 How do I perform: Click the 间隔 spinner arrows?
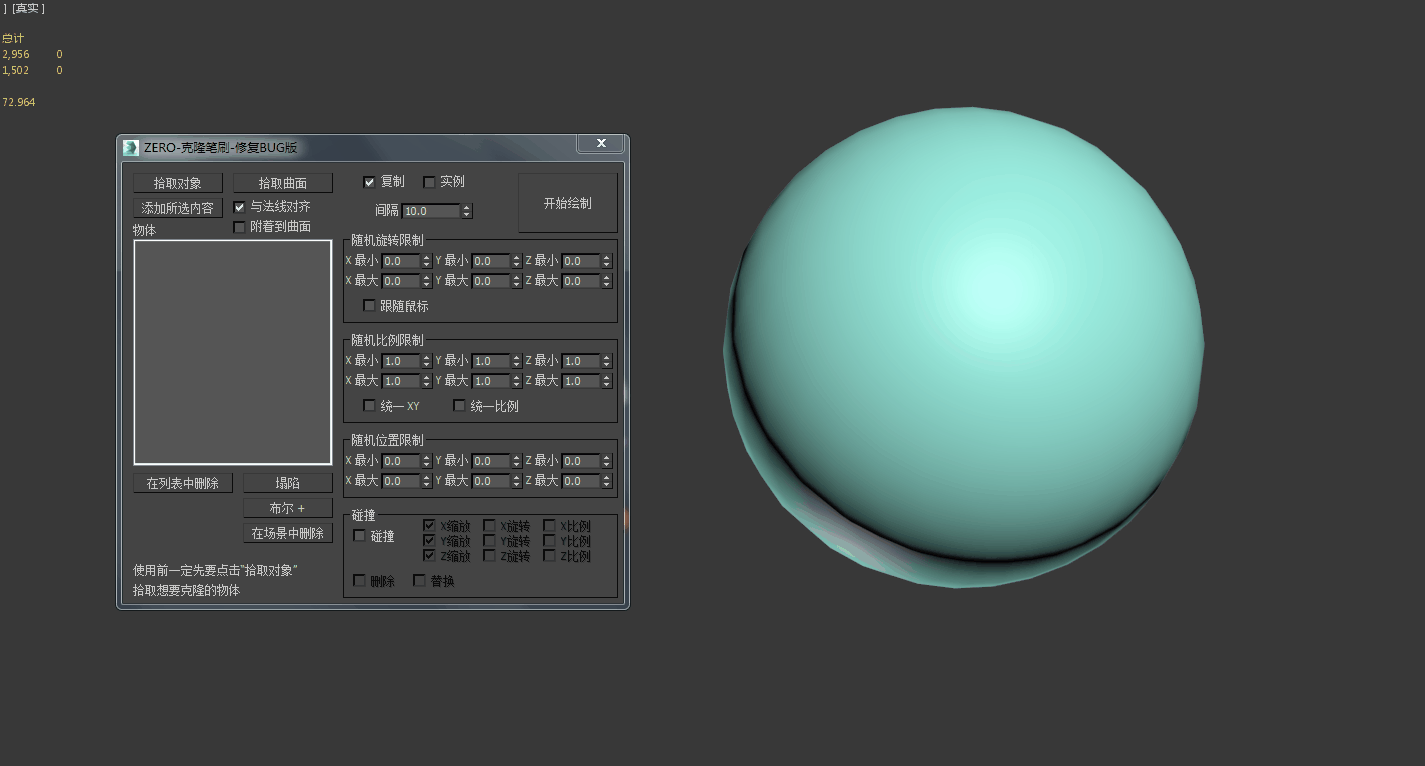pos(467,211)
